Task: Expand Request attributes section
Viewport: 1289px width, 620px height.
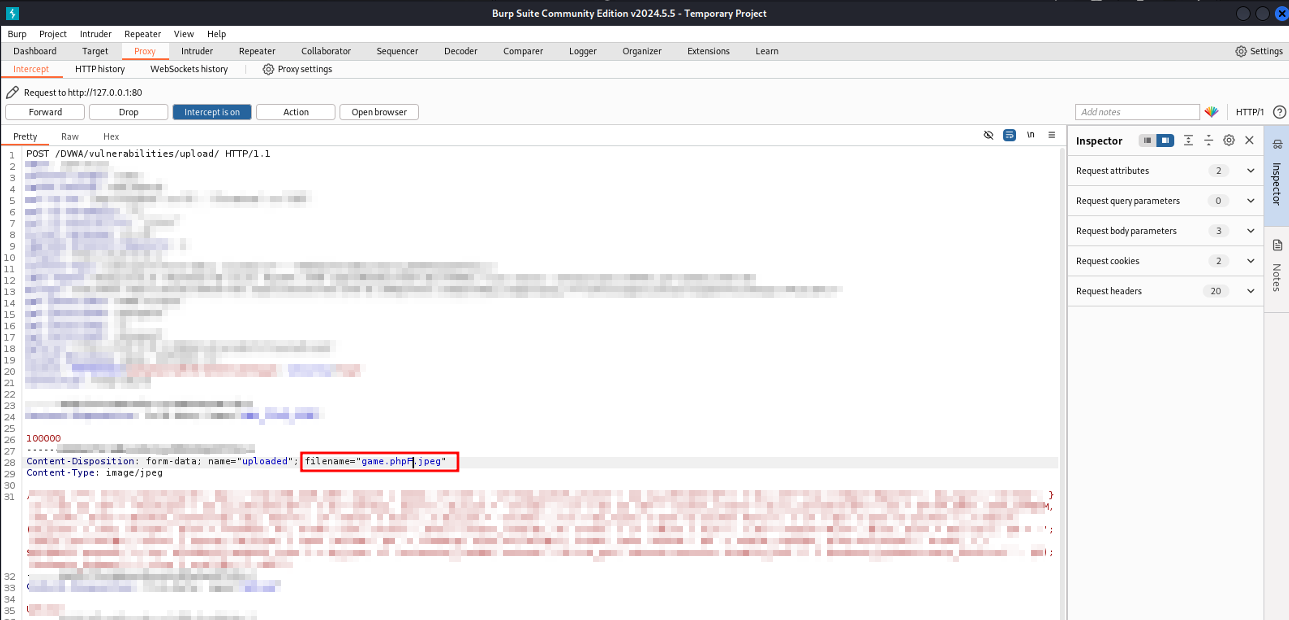Action: tap(1165, 171)
